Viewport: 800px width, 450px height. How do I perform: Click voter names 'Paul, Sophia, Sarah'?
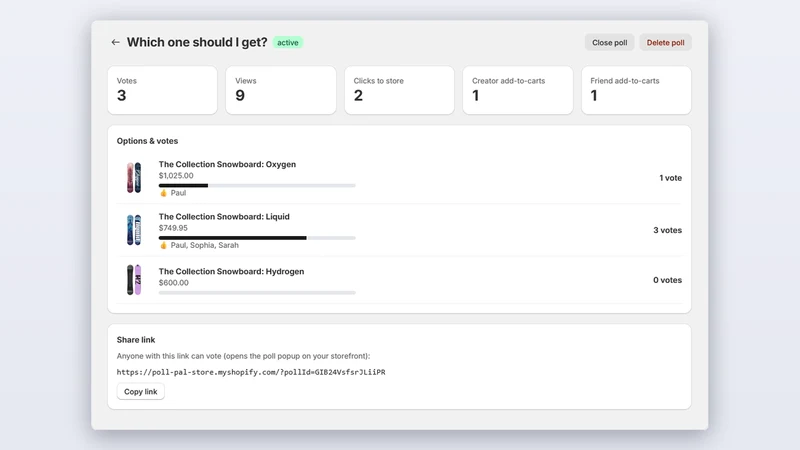pos(205,245)
